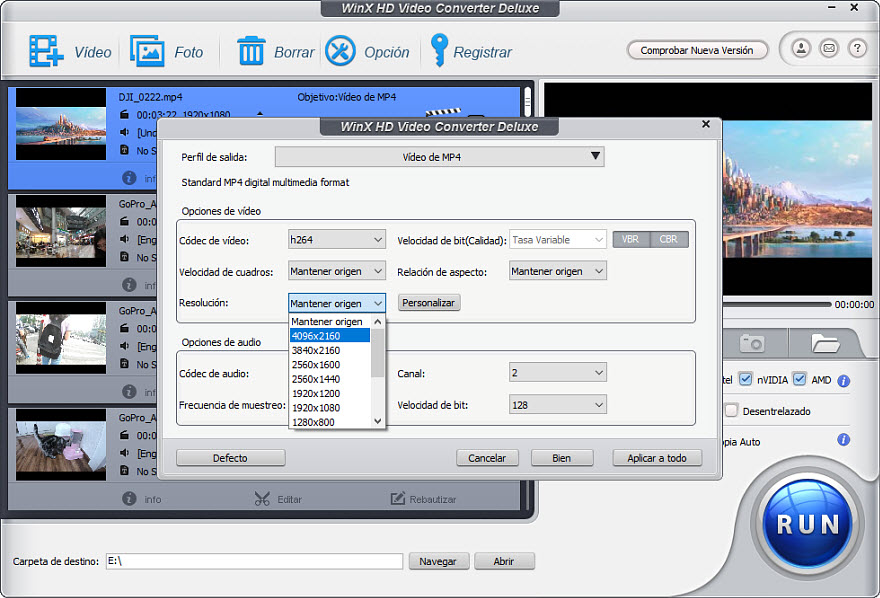Close the settings dialog

(706, 123)
